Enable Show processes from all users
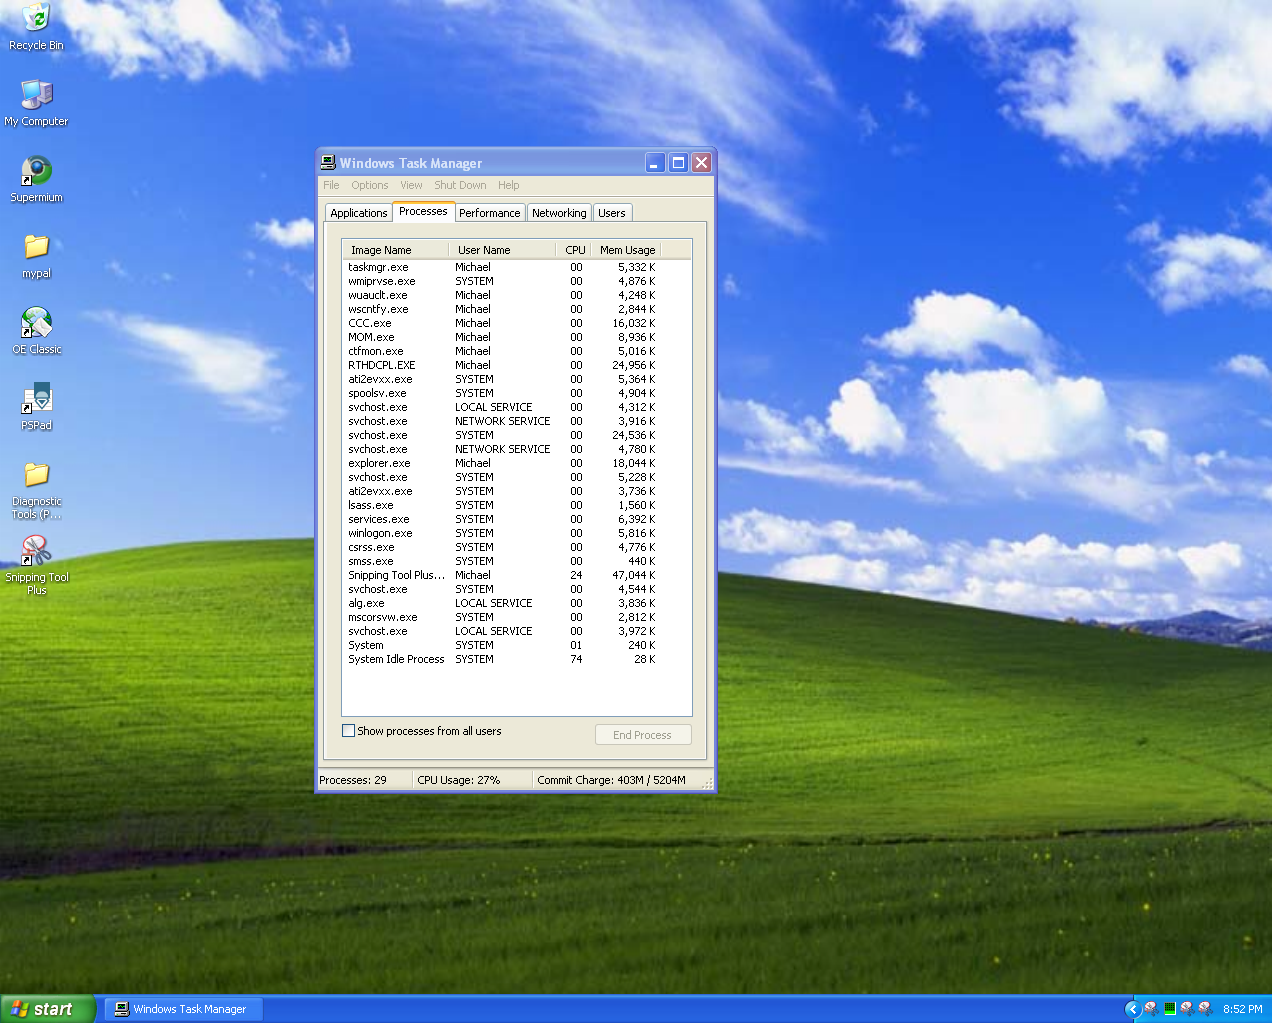 348,731
